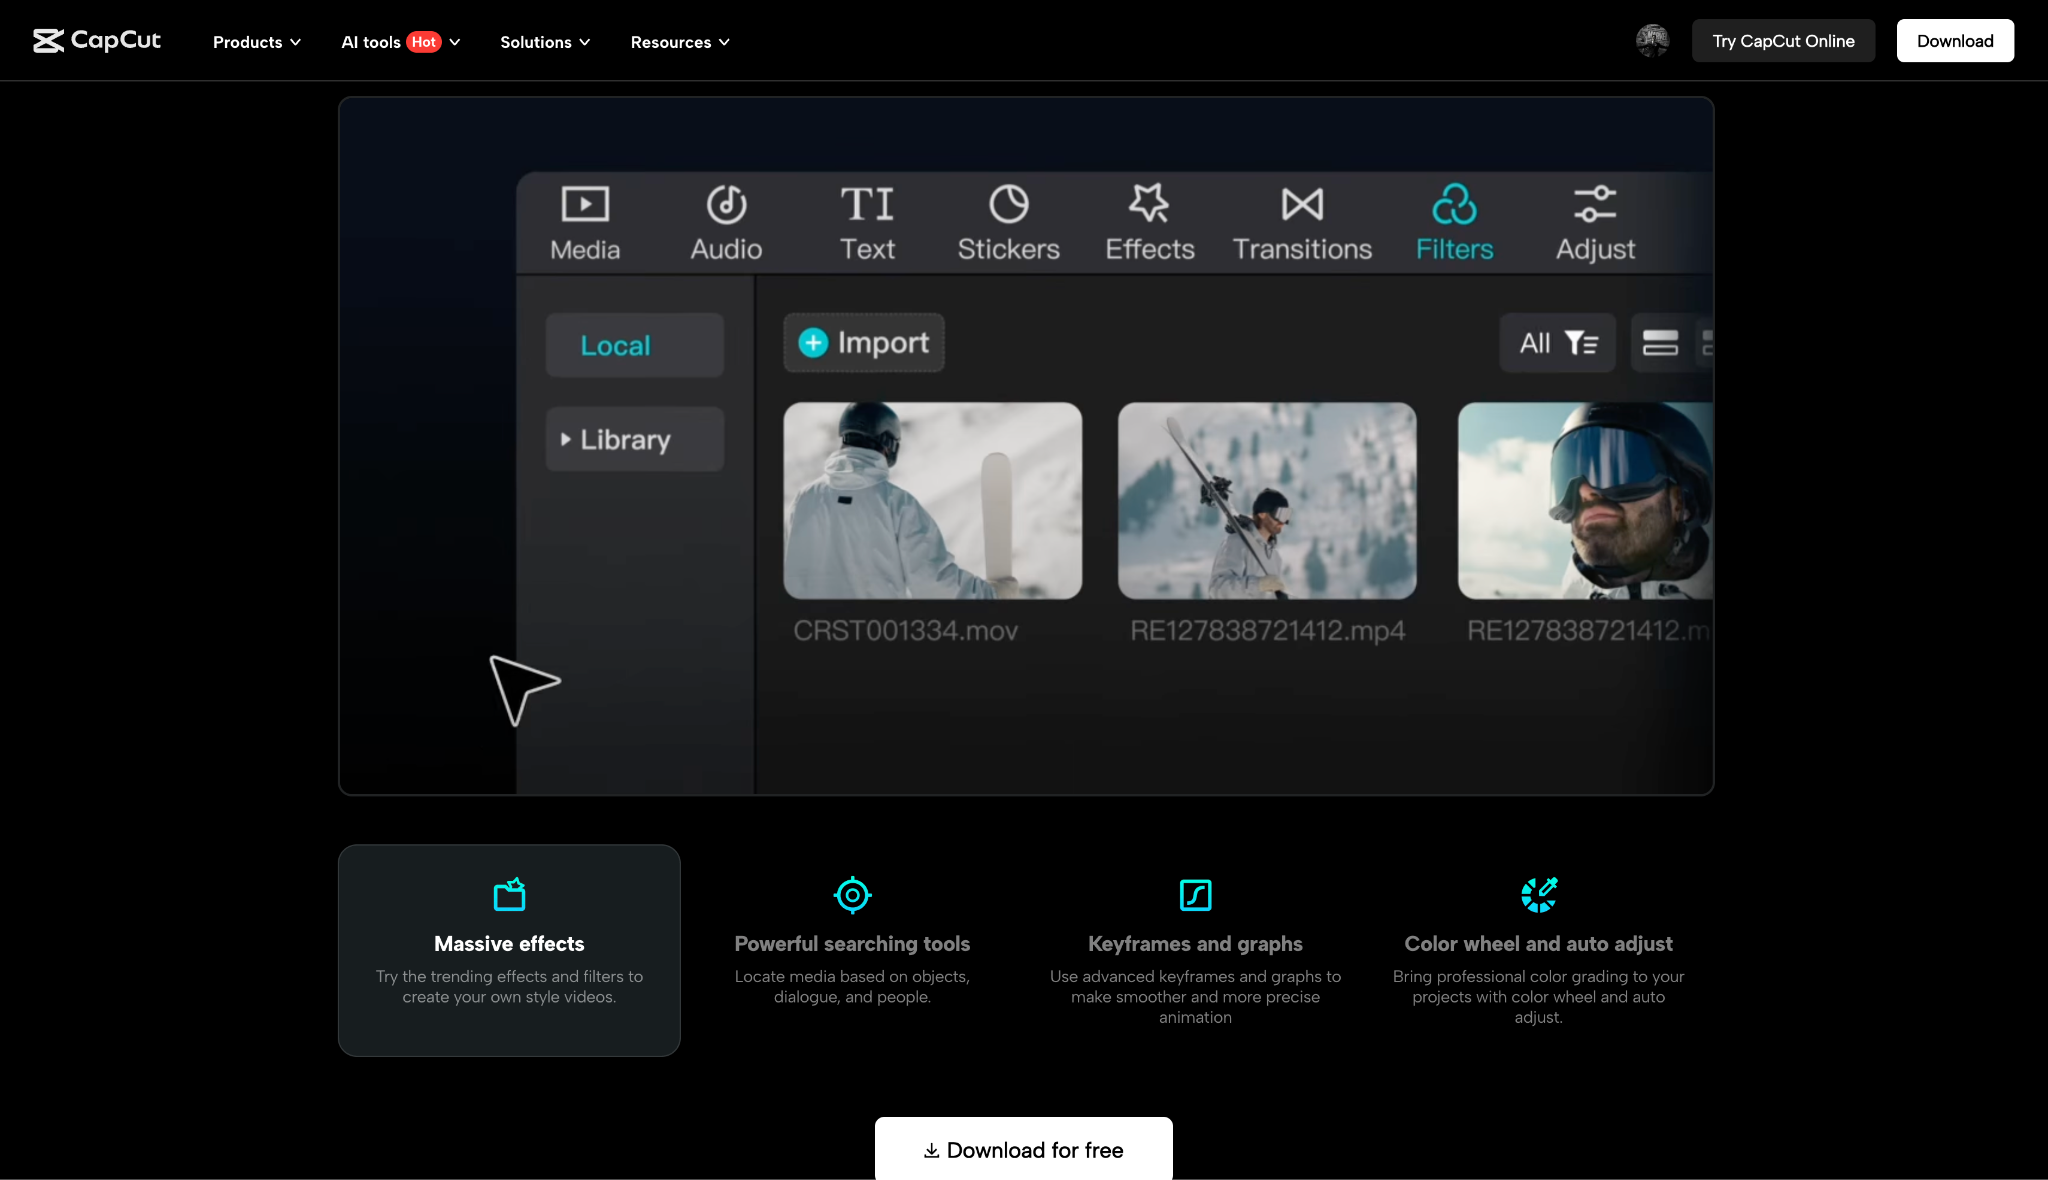Open Try CapCut Online
Screen dimensions: 2048x1180
1783,41
